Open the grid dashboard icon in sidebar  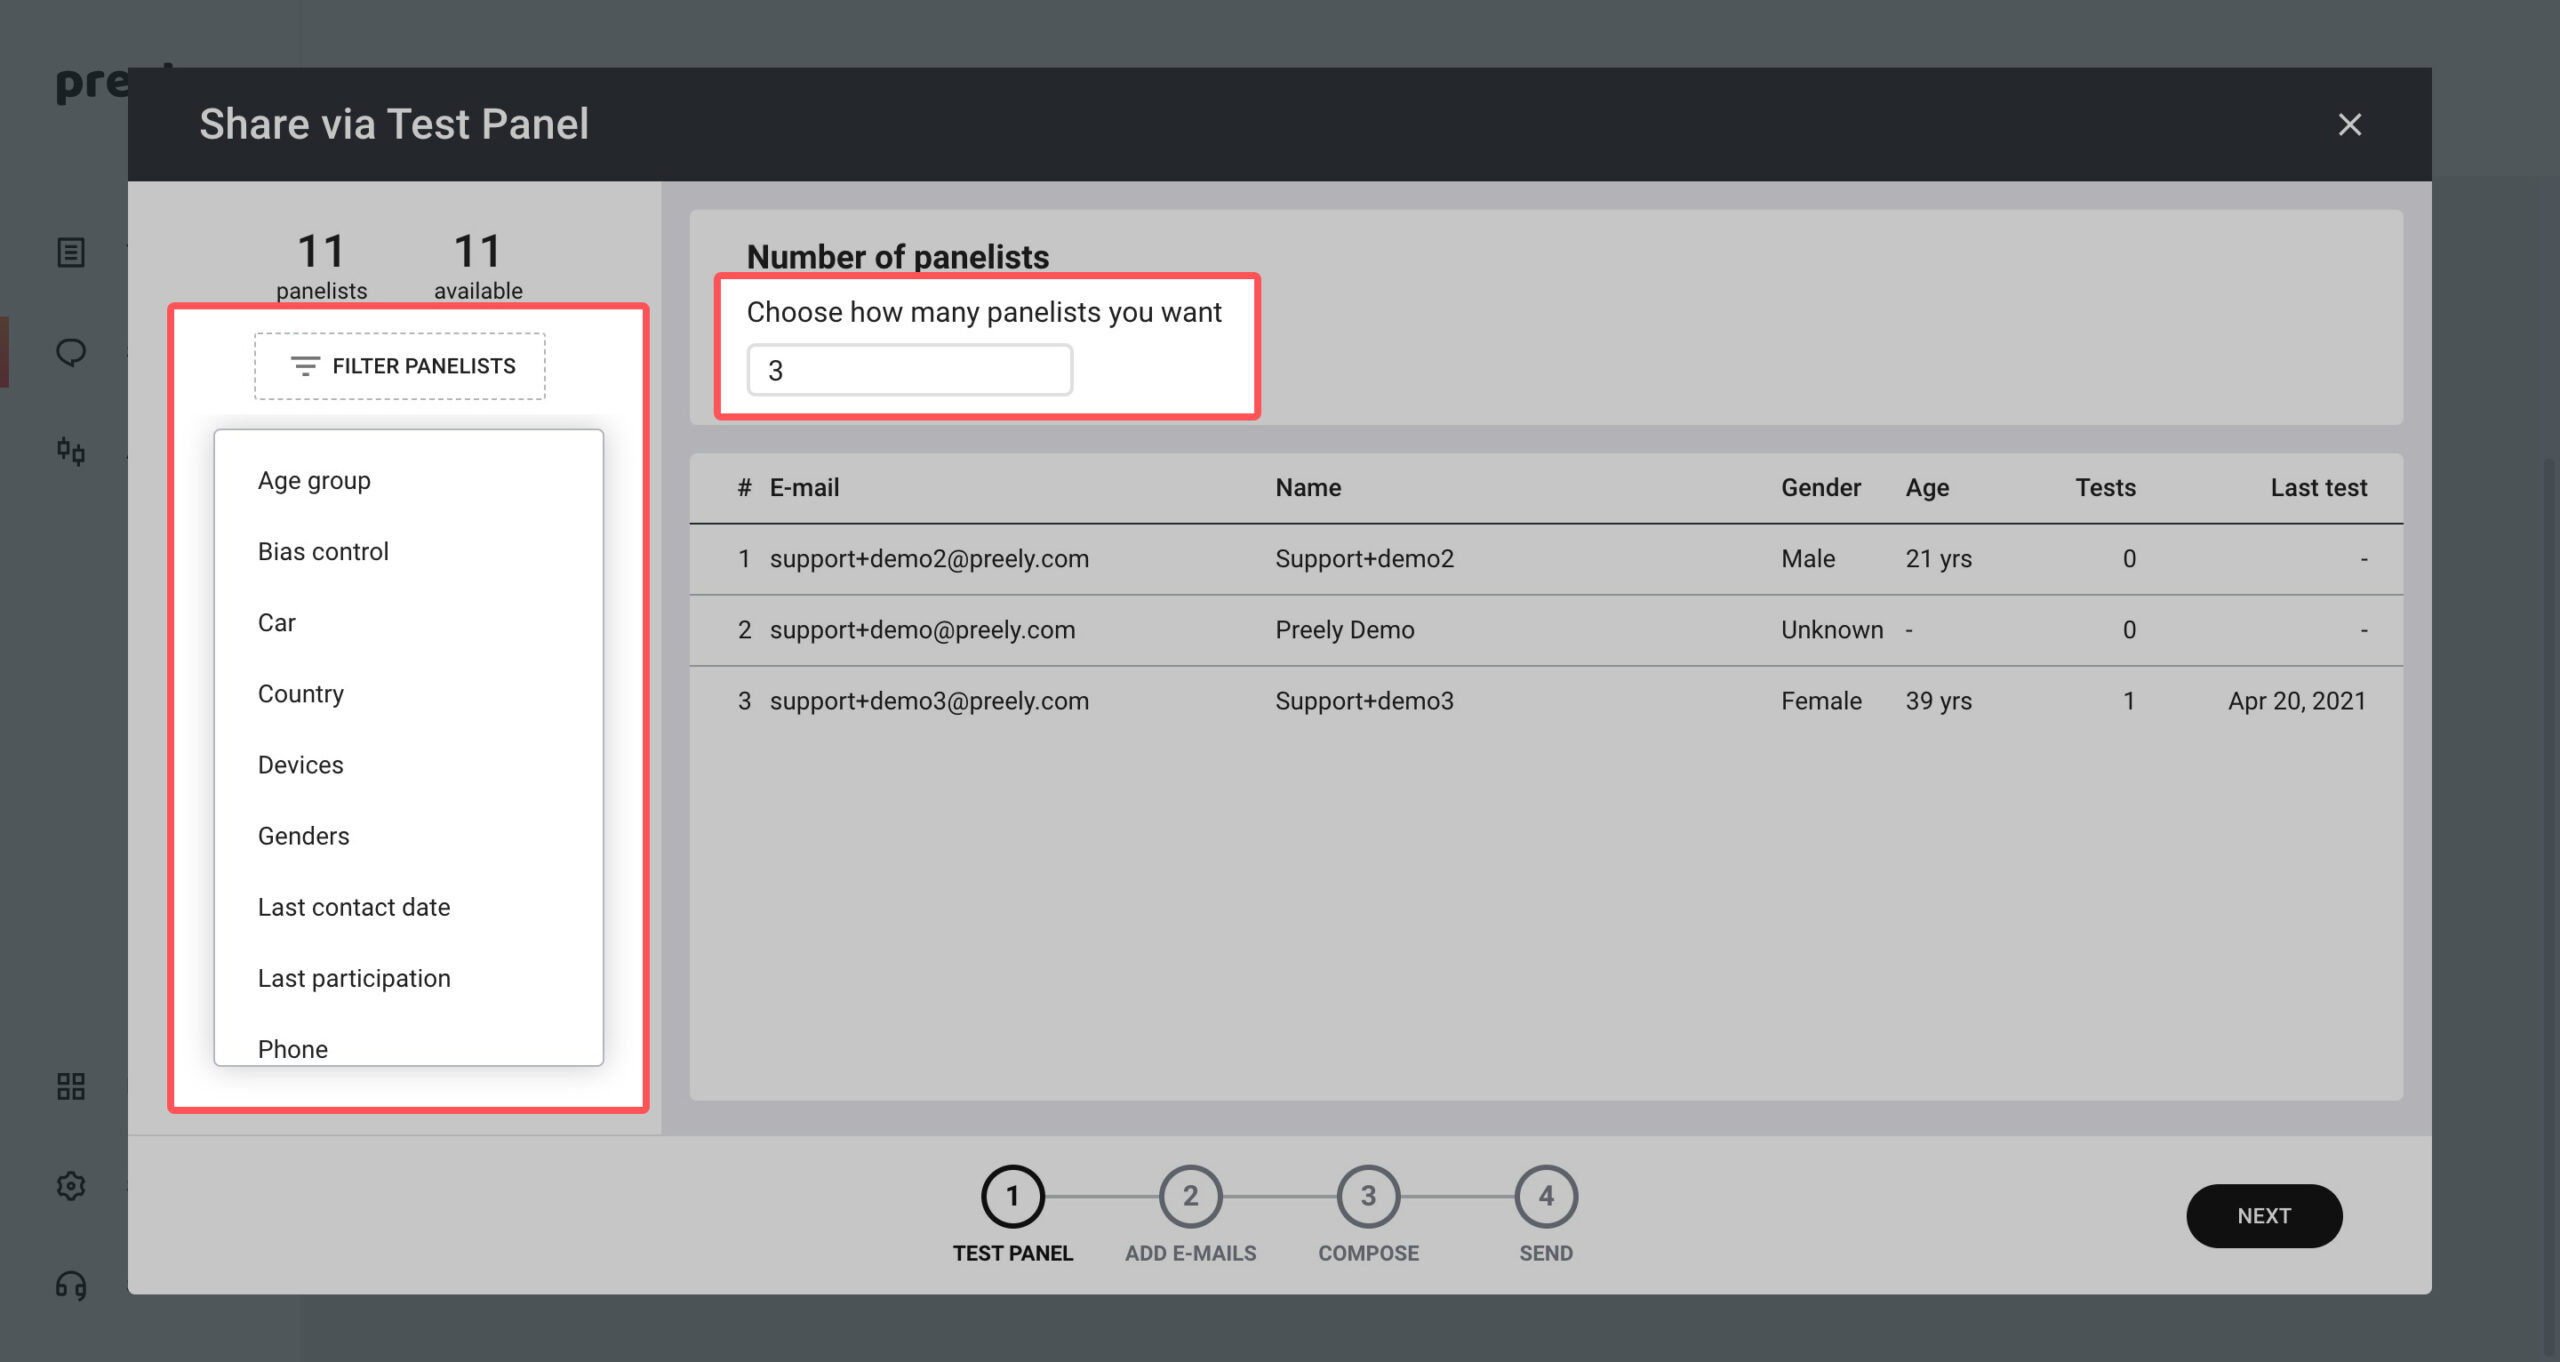click(x=71, y=1086)
